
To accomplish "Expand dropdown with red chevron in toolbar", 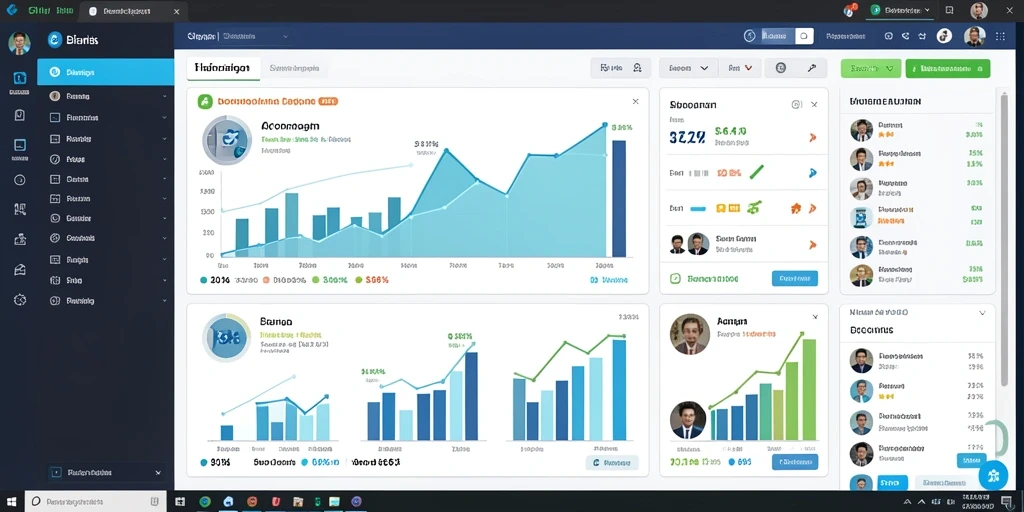I will pyautogui.click(x=740, y=68).
